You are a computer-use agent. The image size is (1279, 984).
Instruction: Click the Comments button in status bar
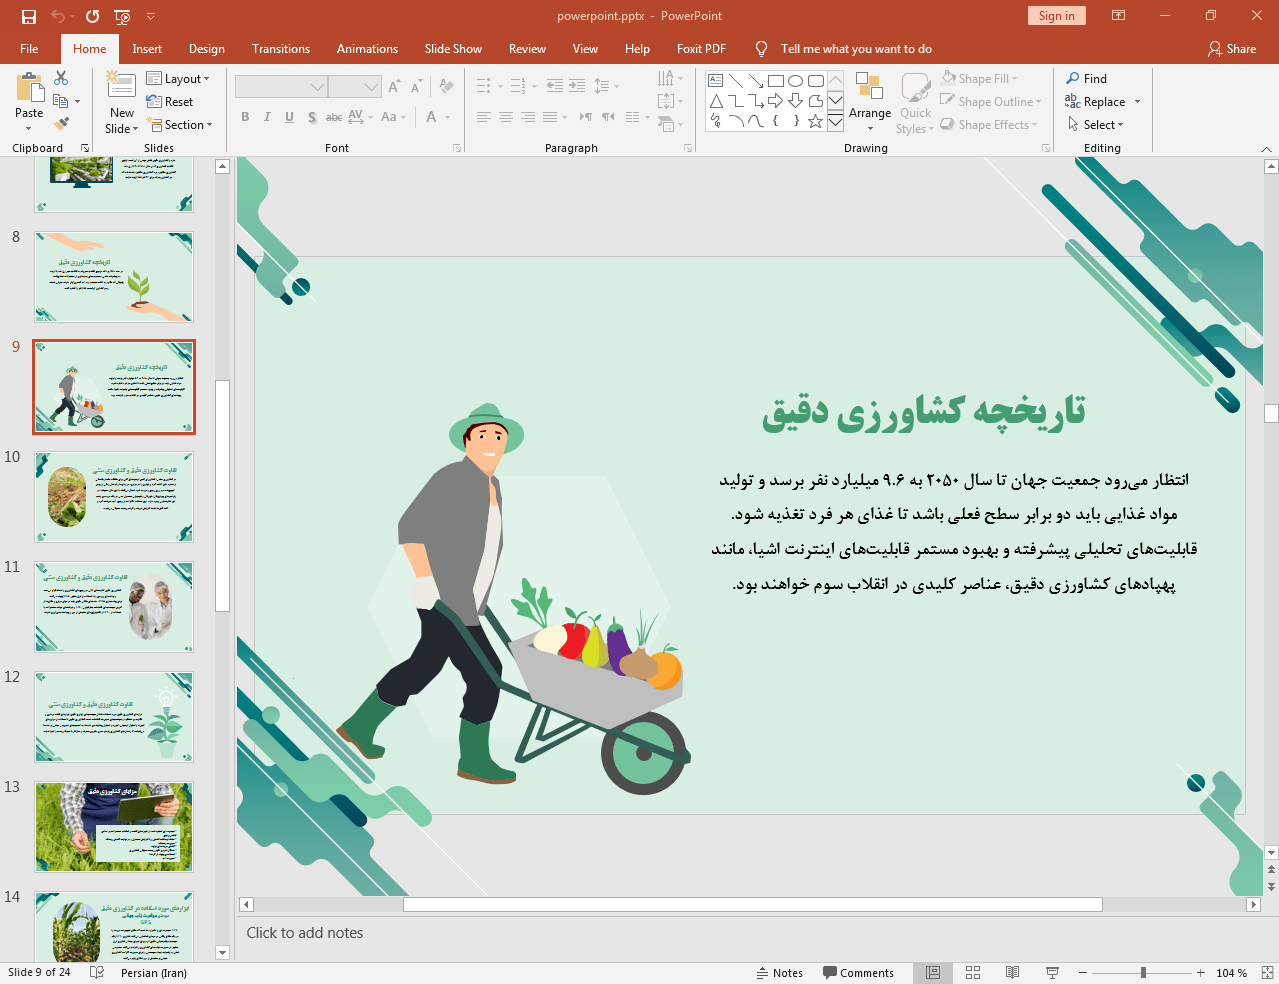click(858, 973)
